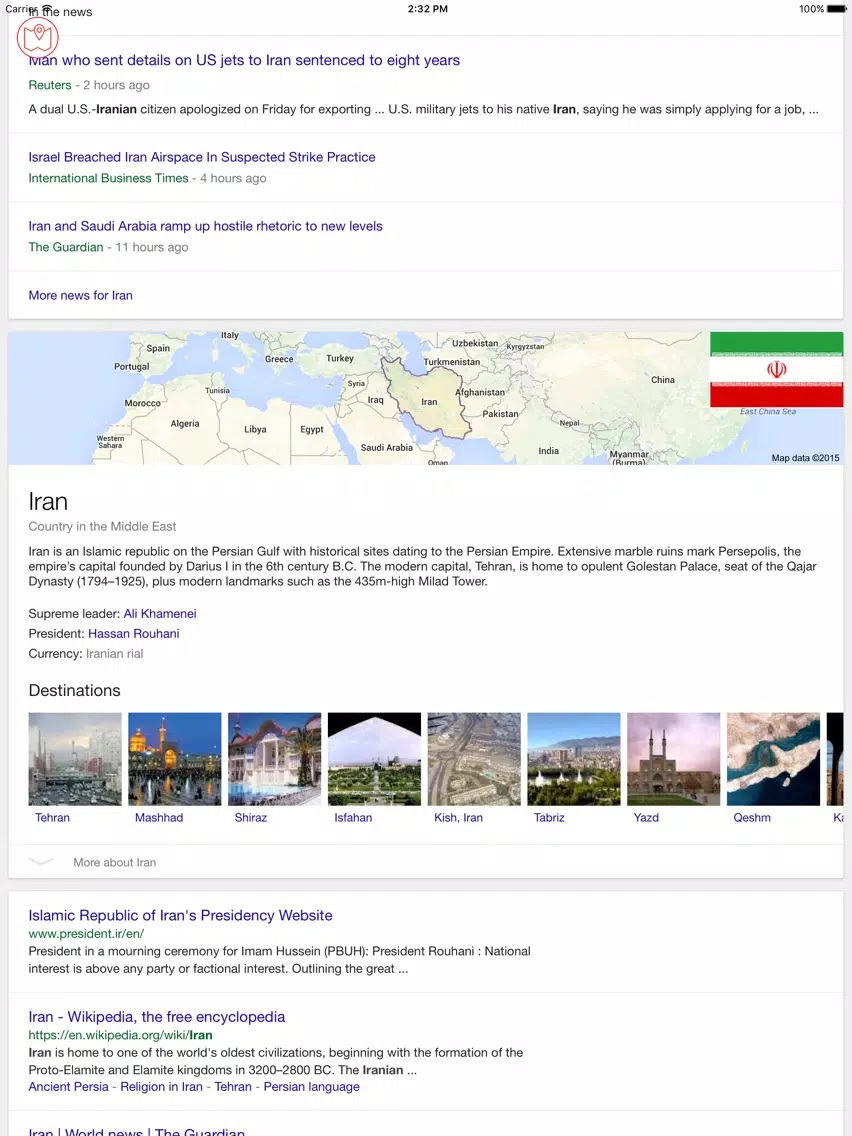852x1136 pixels.
Task: Open 'Tehran' Wikipedia sitelink
Action: [x=233, y=1087]
